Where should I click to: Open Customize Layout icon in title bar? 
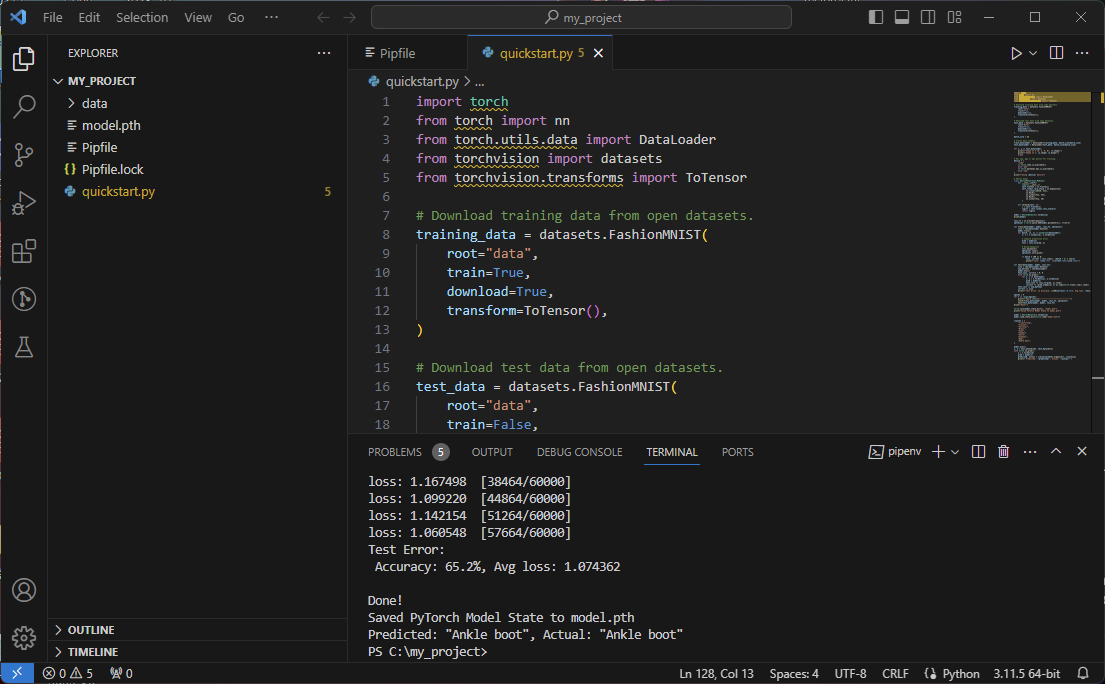tap(954, 18)
